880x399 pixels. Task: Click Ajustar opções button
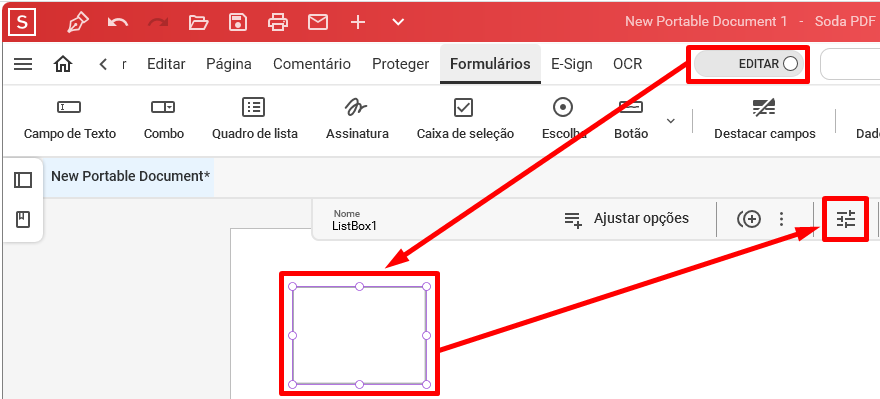(627, 219)
